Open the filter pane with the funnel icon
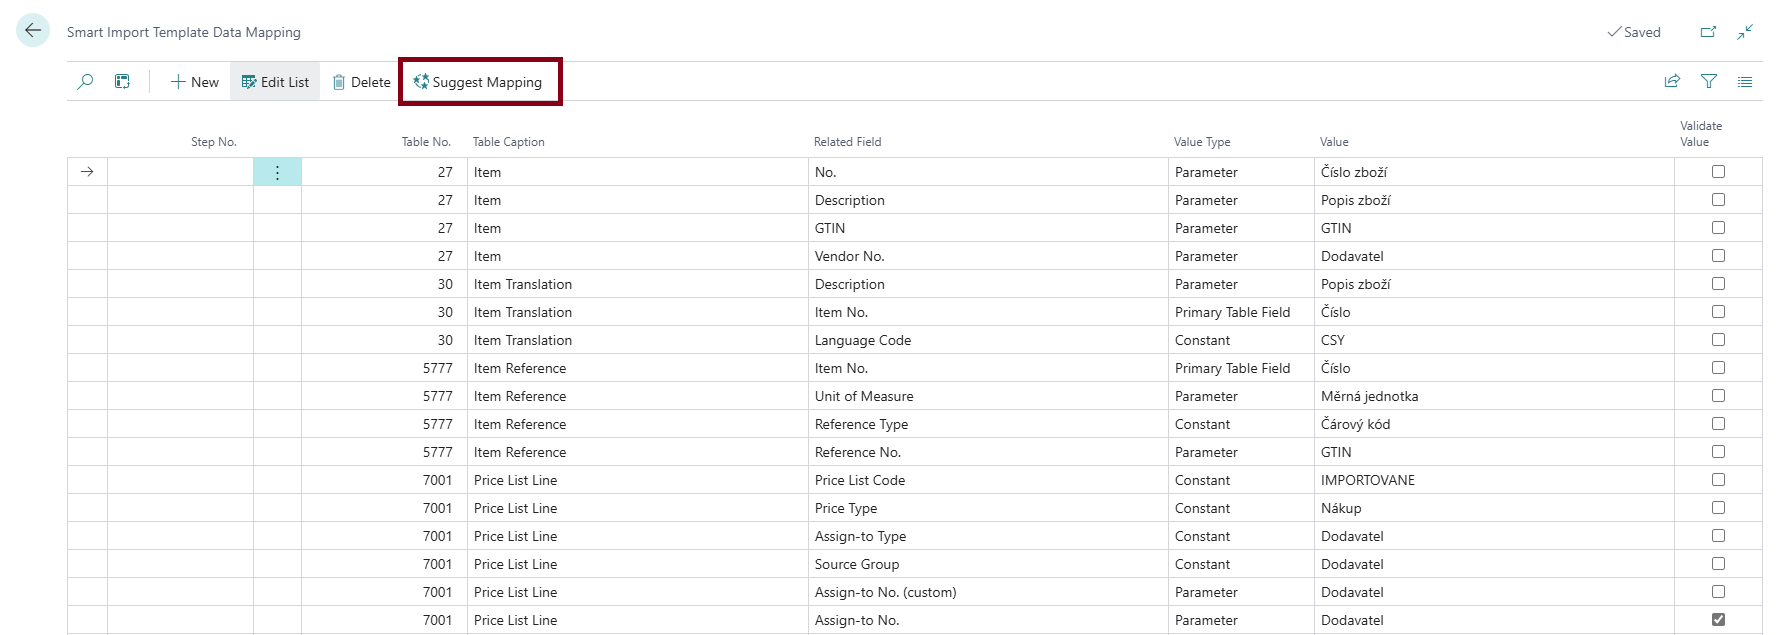Image resolution: width=1777 pixels, height=635 pixels. [x=1711, y=81]
